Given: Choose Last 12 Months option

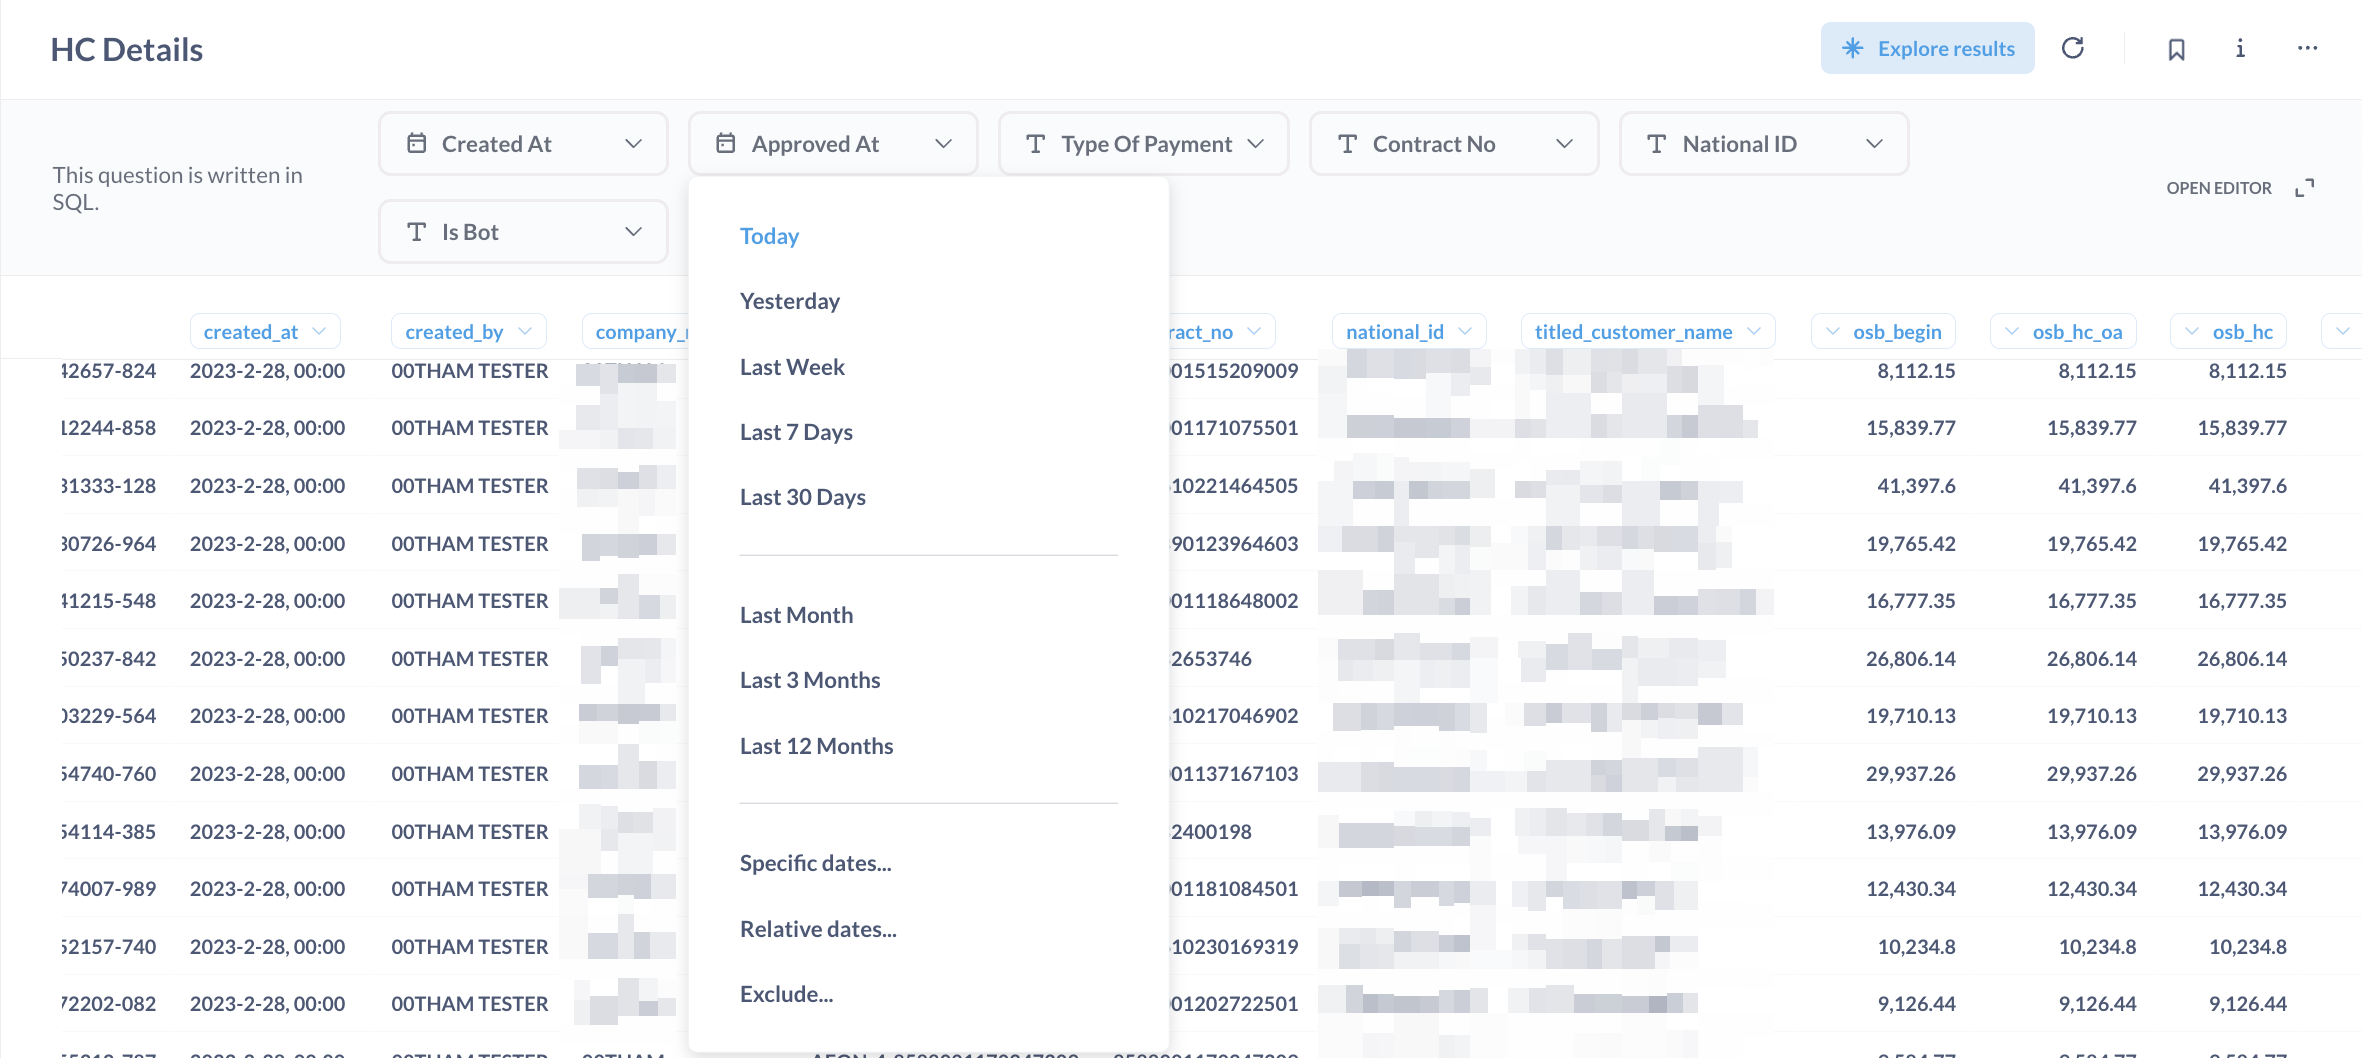Looking at the screenshot, I should click(816, 746).
